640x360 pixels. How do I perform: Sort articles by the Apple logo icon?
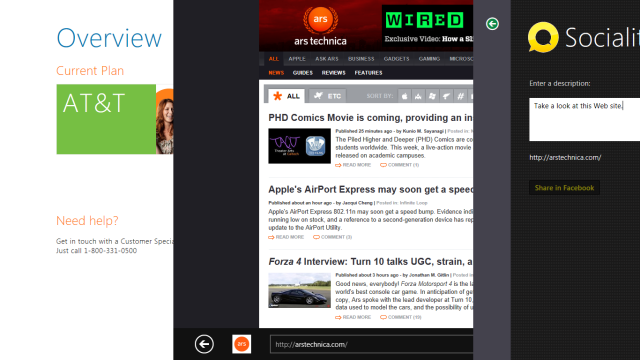pyautogui.click(x=404, y=96)
